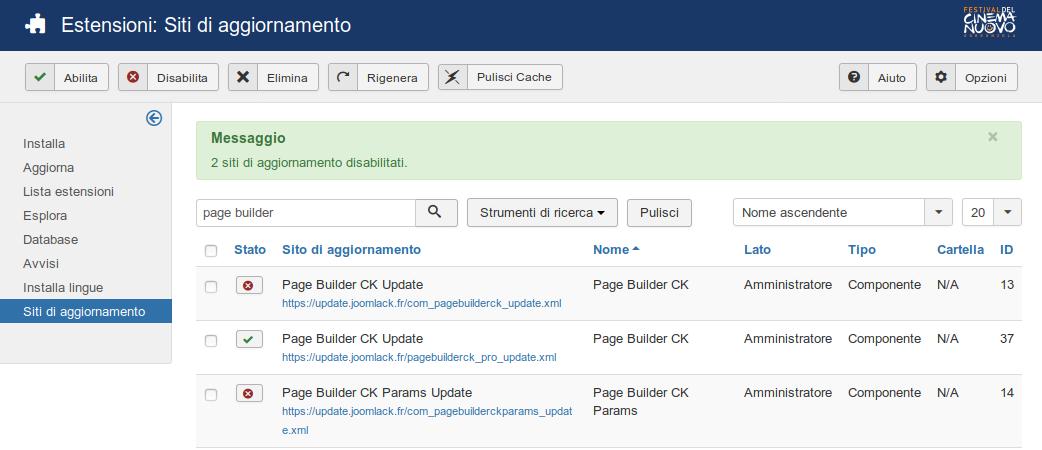Viewport: 1042px width, 450px height.
Task: Toggle the green enabled status of ID 37
Action: (x=249, y=340)
